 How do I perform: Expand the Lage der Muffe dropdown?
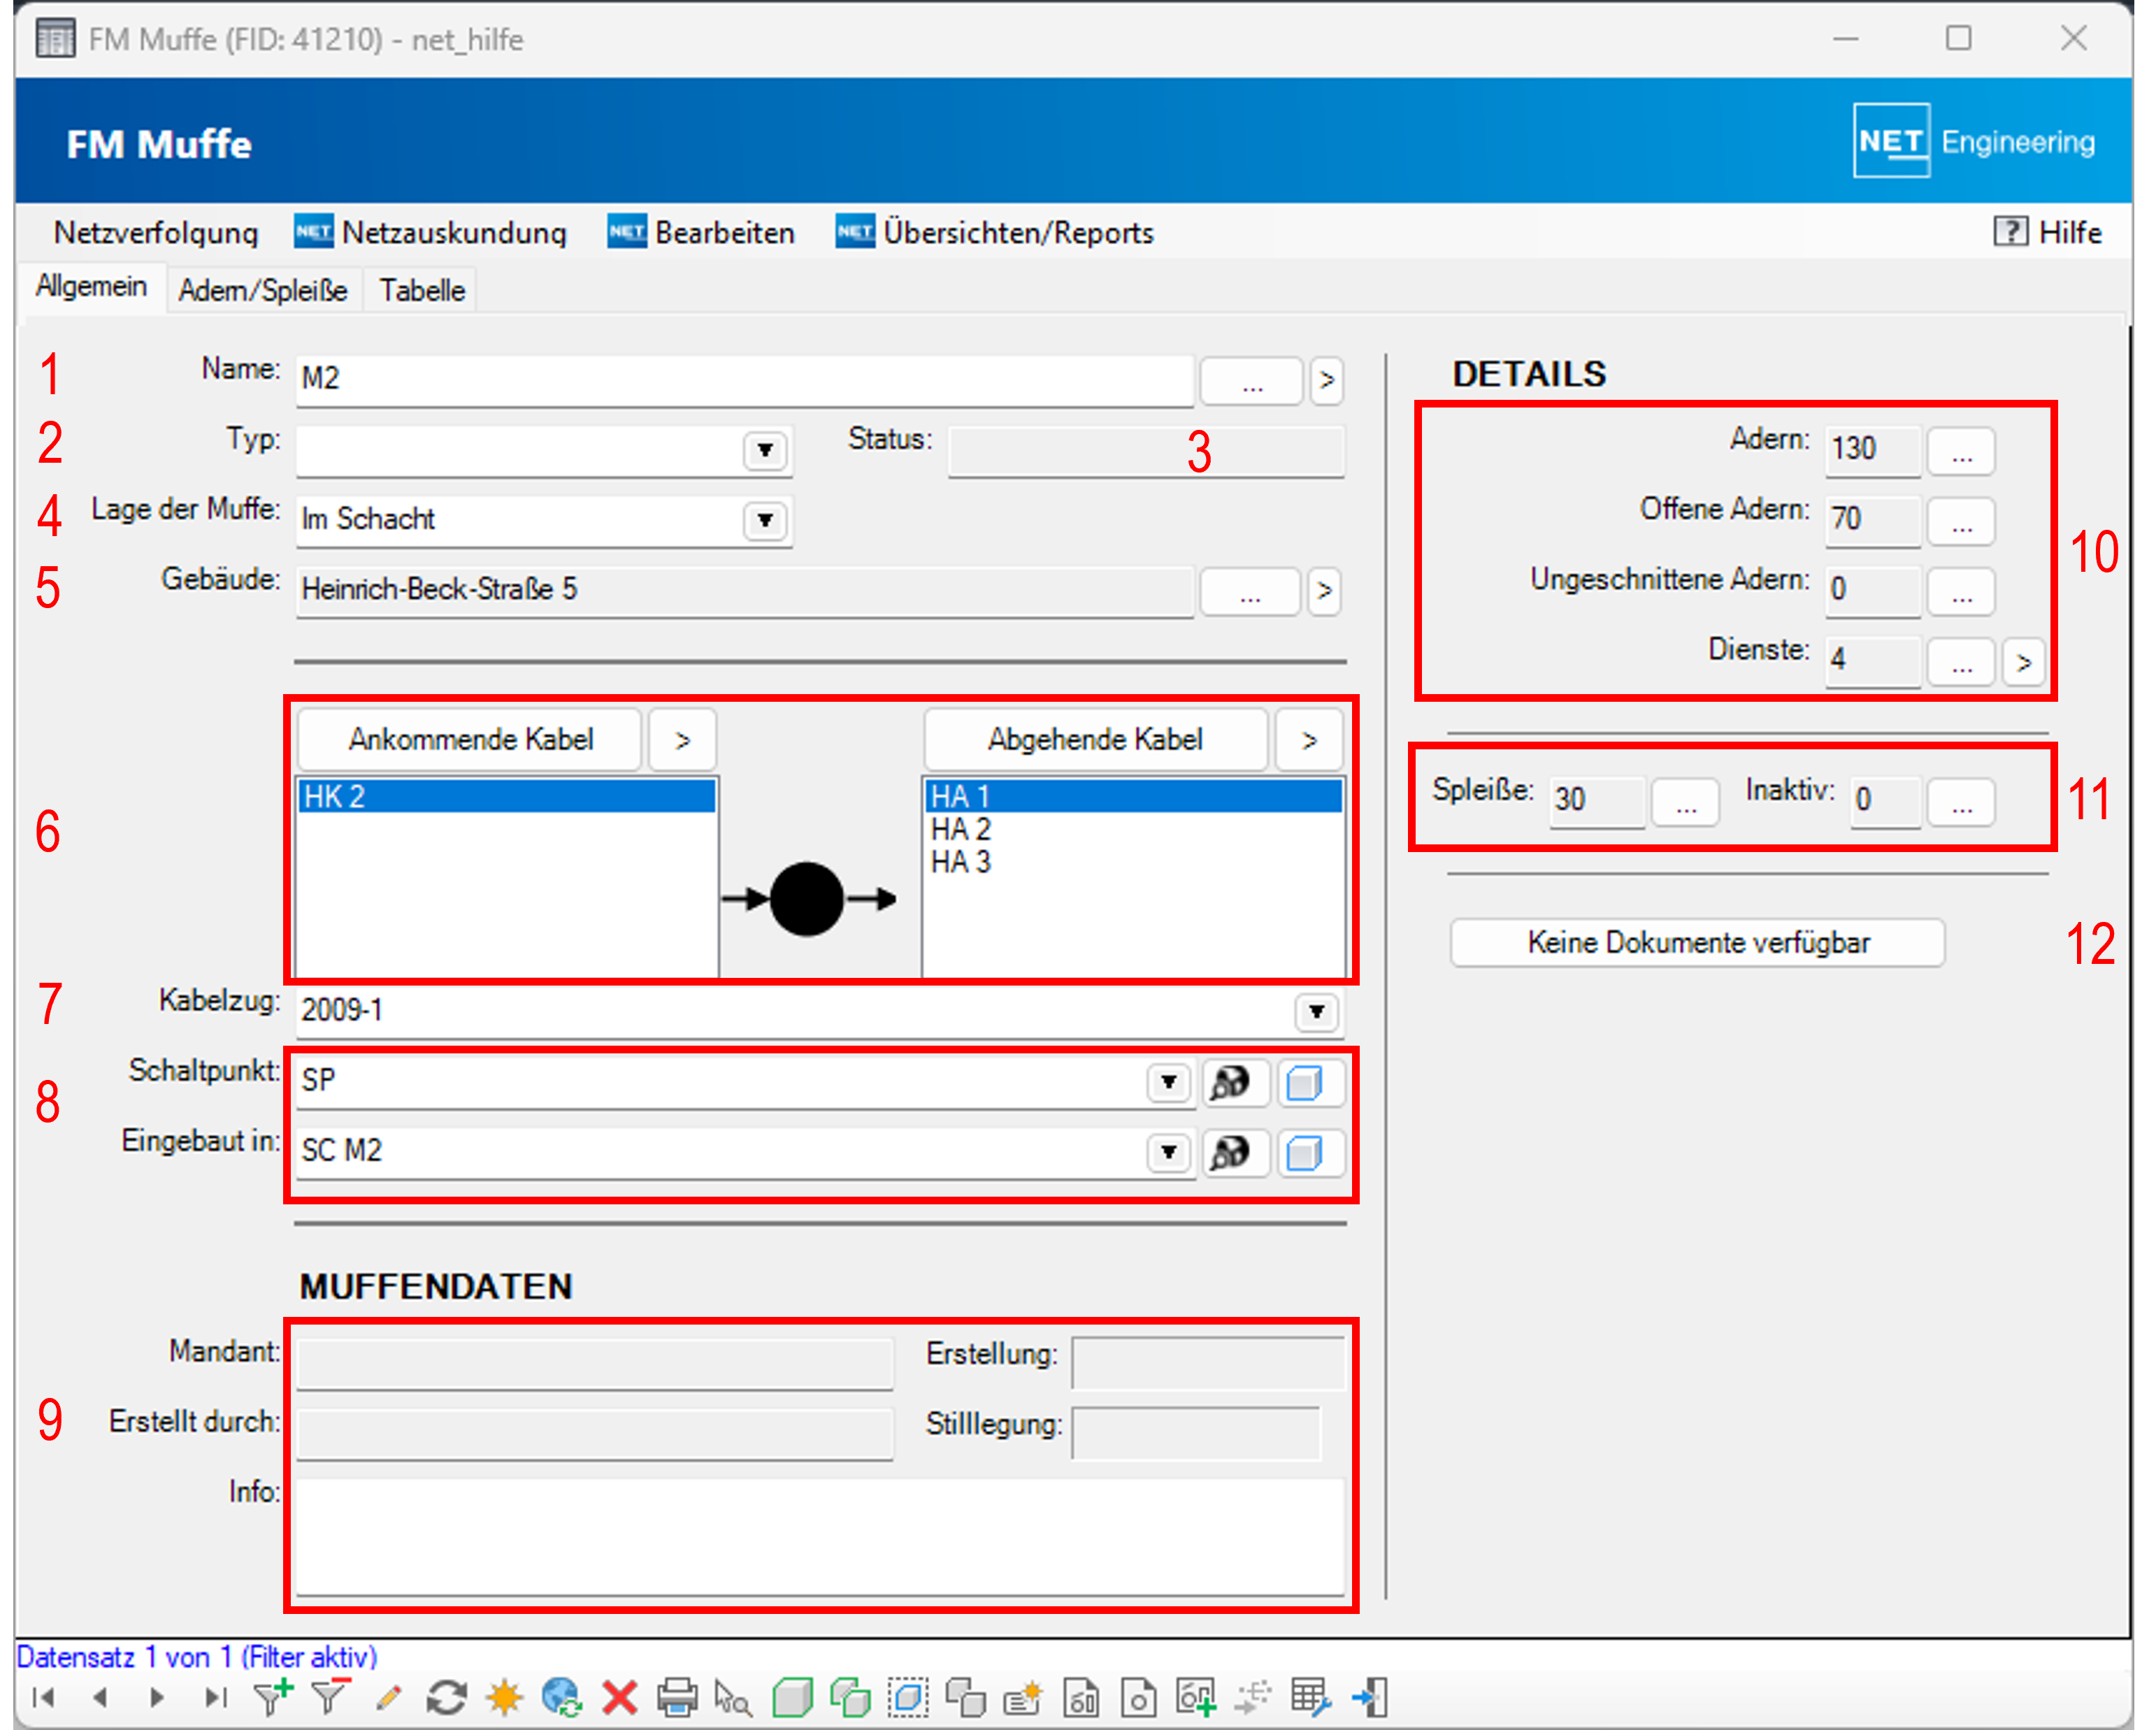(765, 520)
